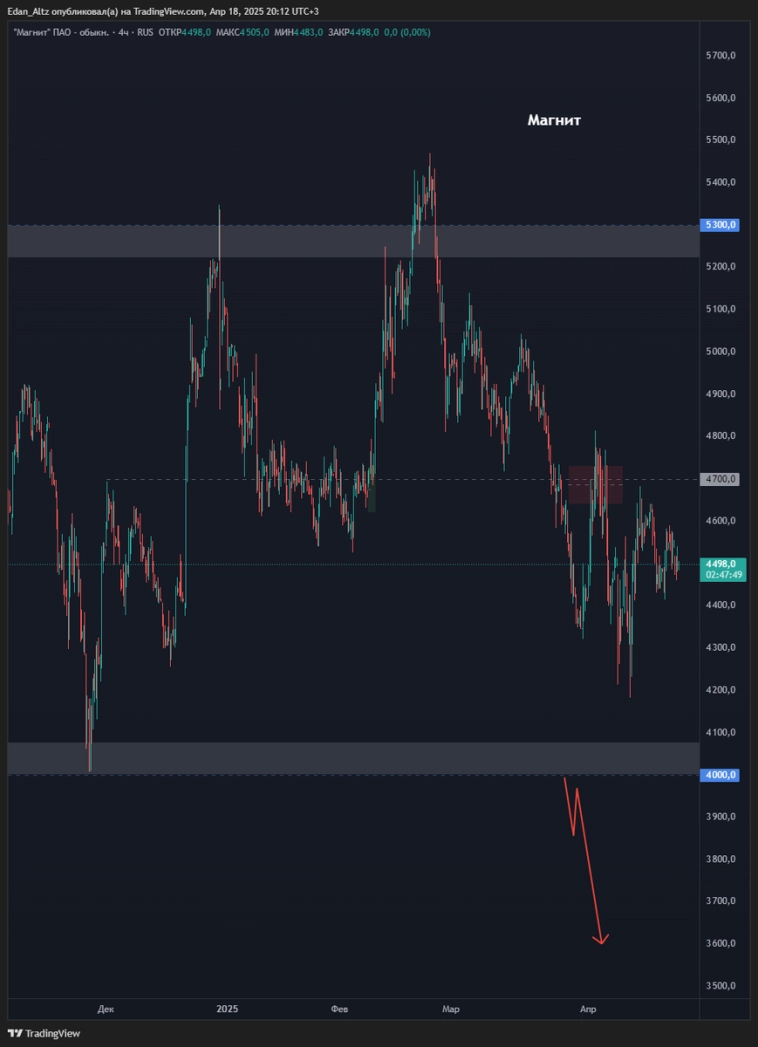This screenshot has width=758, height=1047.
Task: Click the TradingView logo at bottom left
Action: tap(44, 1033)
